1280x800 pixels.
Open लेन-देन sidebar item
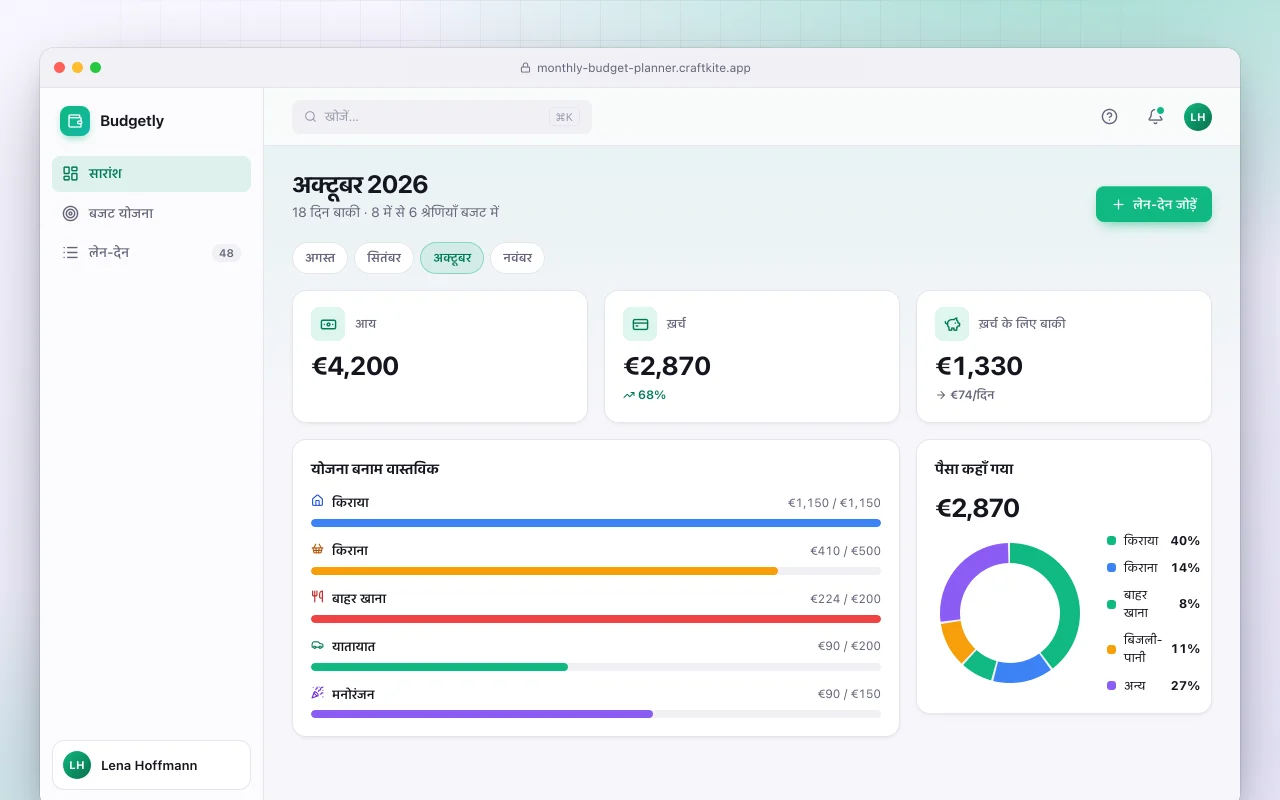[151, 253]
